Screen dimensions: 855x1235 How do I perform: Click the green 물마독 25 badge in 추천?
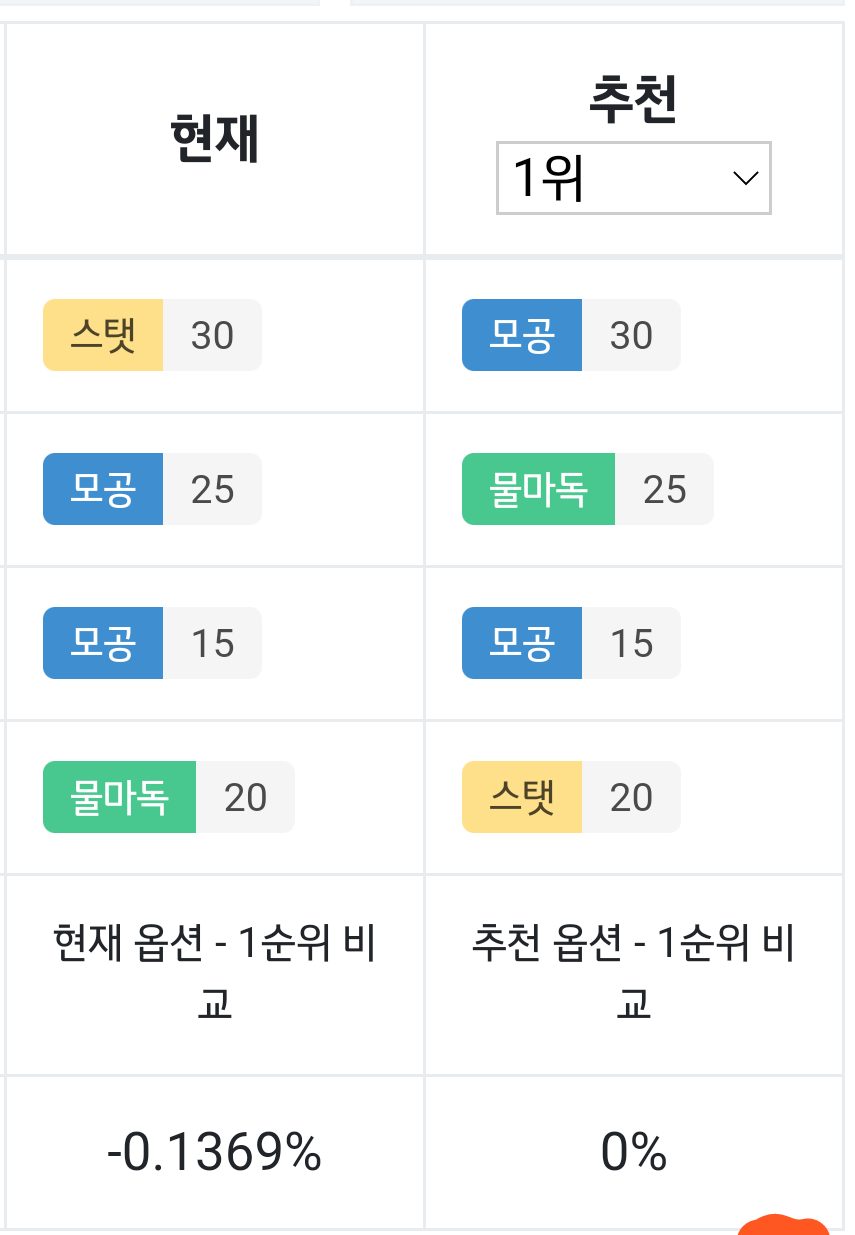coord(587,489)
